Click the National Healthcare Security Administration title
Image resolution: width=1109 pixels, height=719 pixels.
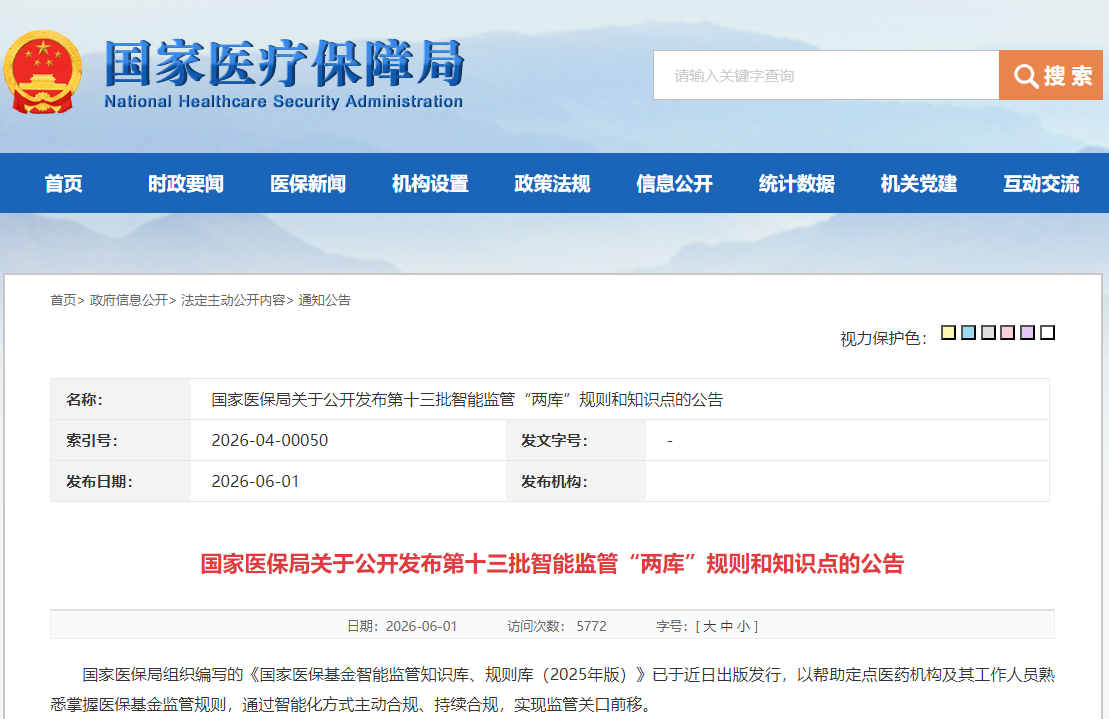click(284, 74)
